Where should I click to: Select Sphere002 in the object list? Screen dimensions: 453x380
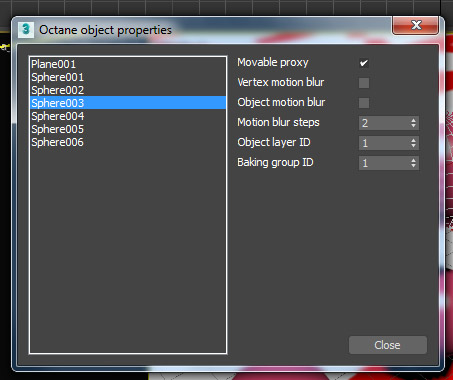[x=128, y=90]
